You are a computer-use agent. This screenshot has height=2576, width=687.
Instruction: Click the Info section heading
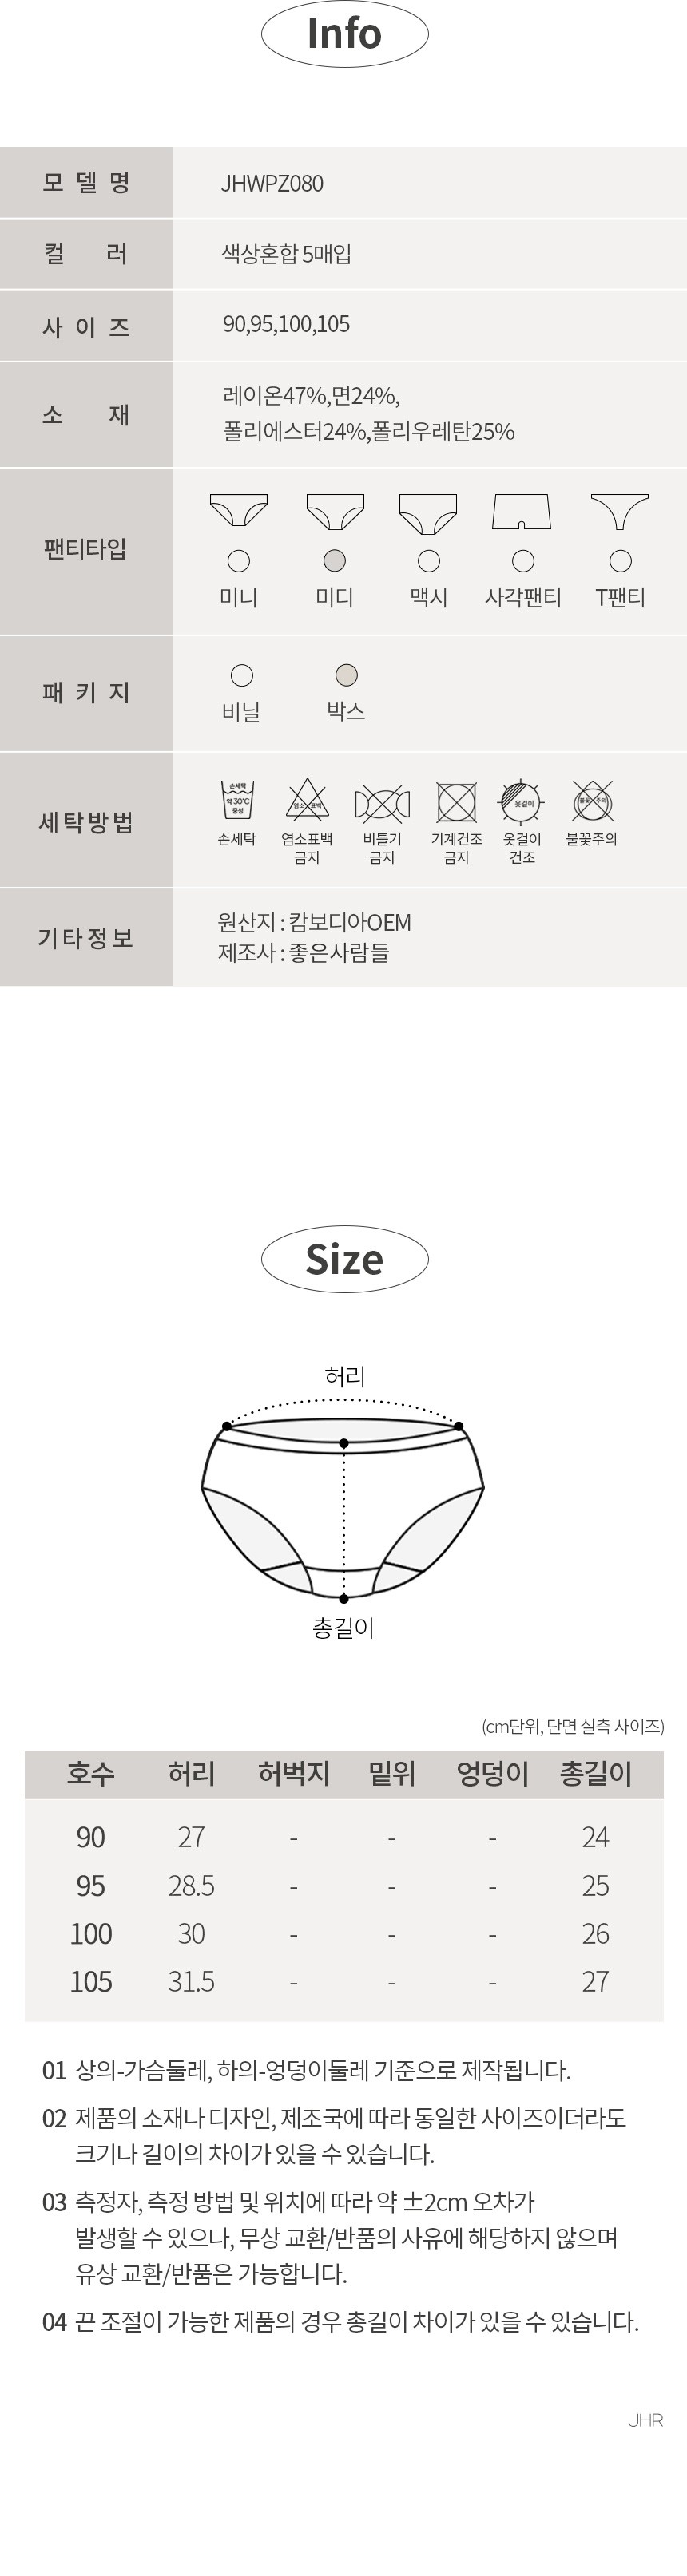pyautogui.click(x=345, y=34)
